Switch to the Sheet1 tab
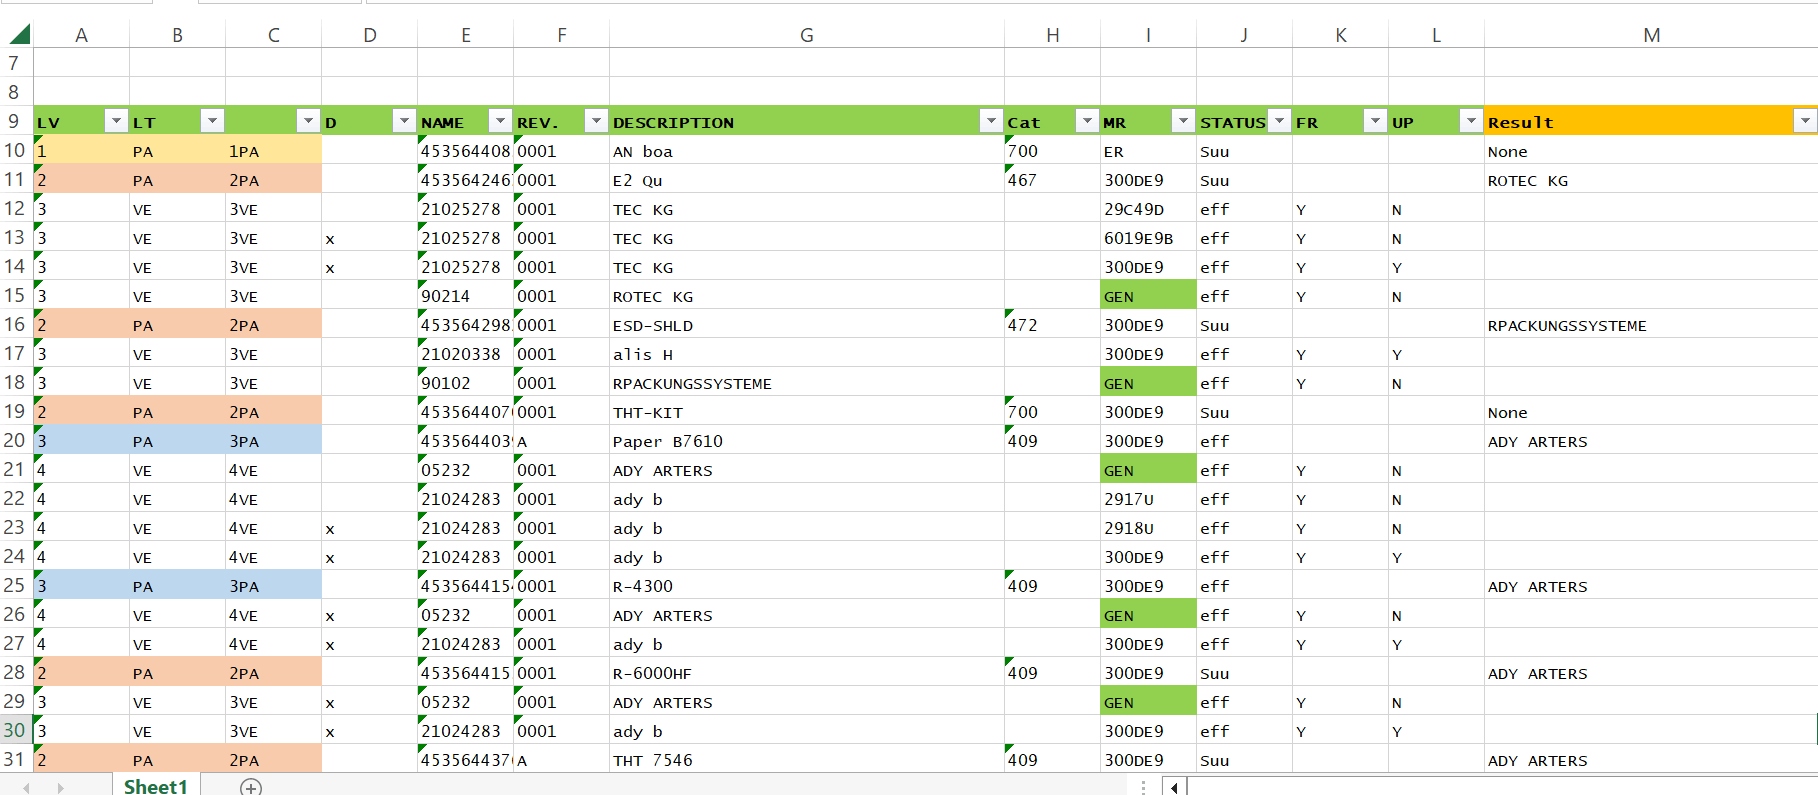 coord(156,786)
